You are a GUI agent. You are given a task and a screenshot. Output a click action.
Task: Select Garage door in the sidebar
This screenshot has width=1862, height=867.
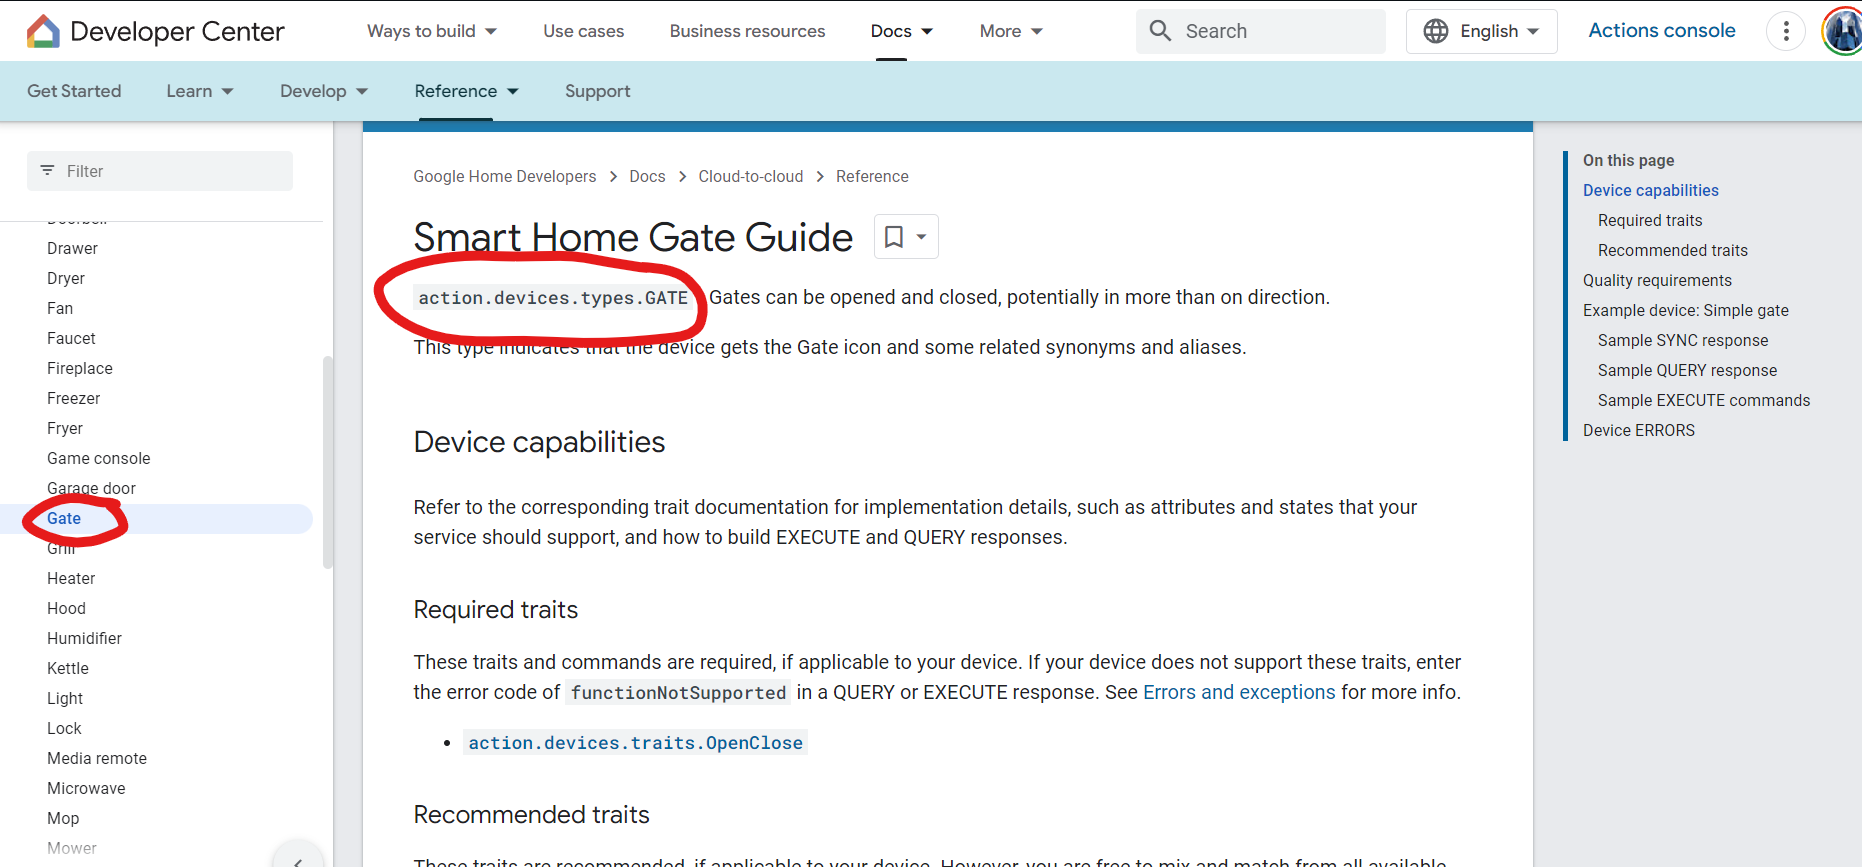91,488
